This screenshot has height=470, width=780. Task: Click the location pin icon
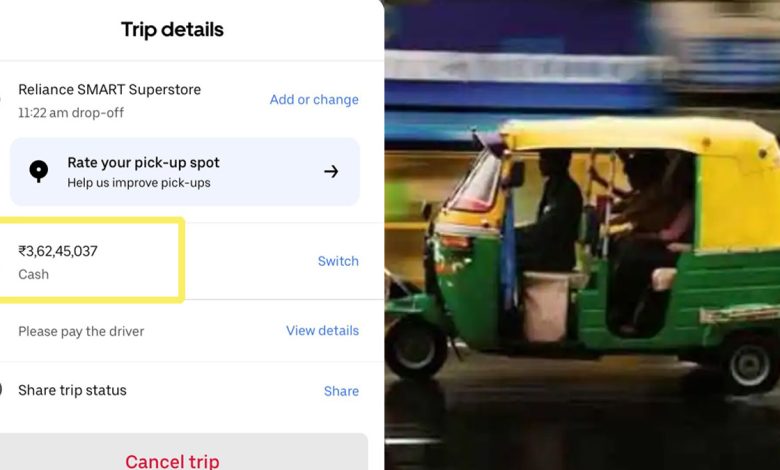(38, 172)
